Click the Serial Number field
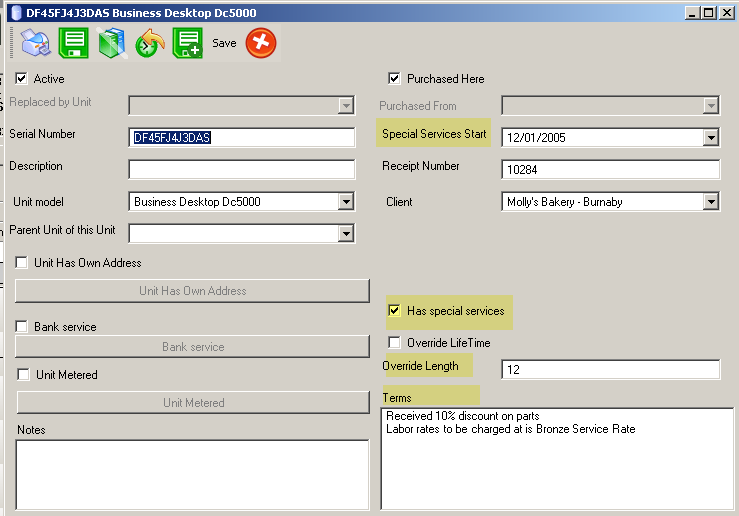The height and width of the screenshot is (516, 739). 242,138
